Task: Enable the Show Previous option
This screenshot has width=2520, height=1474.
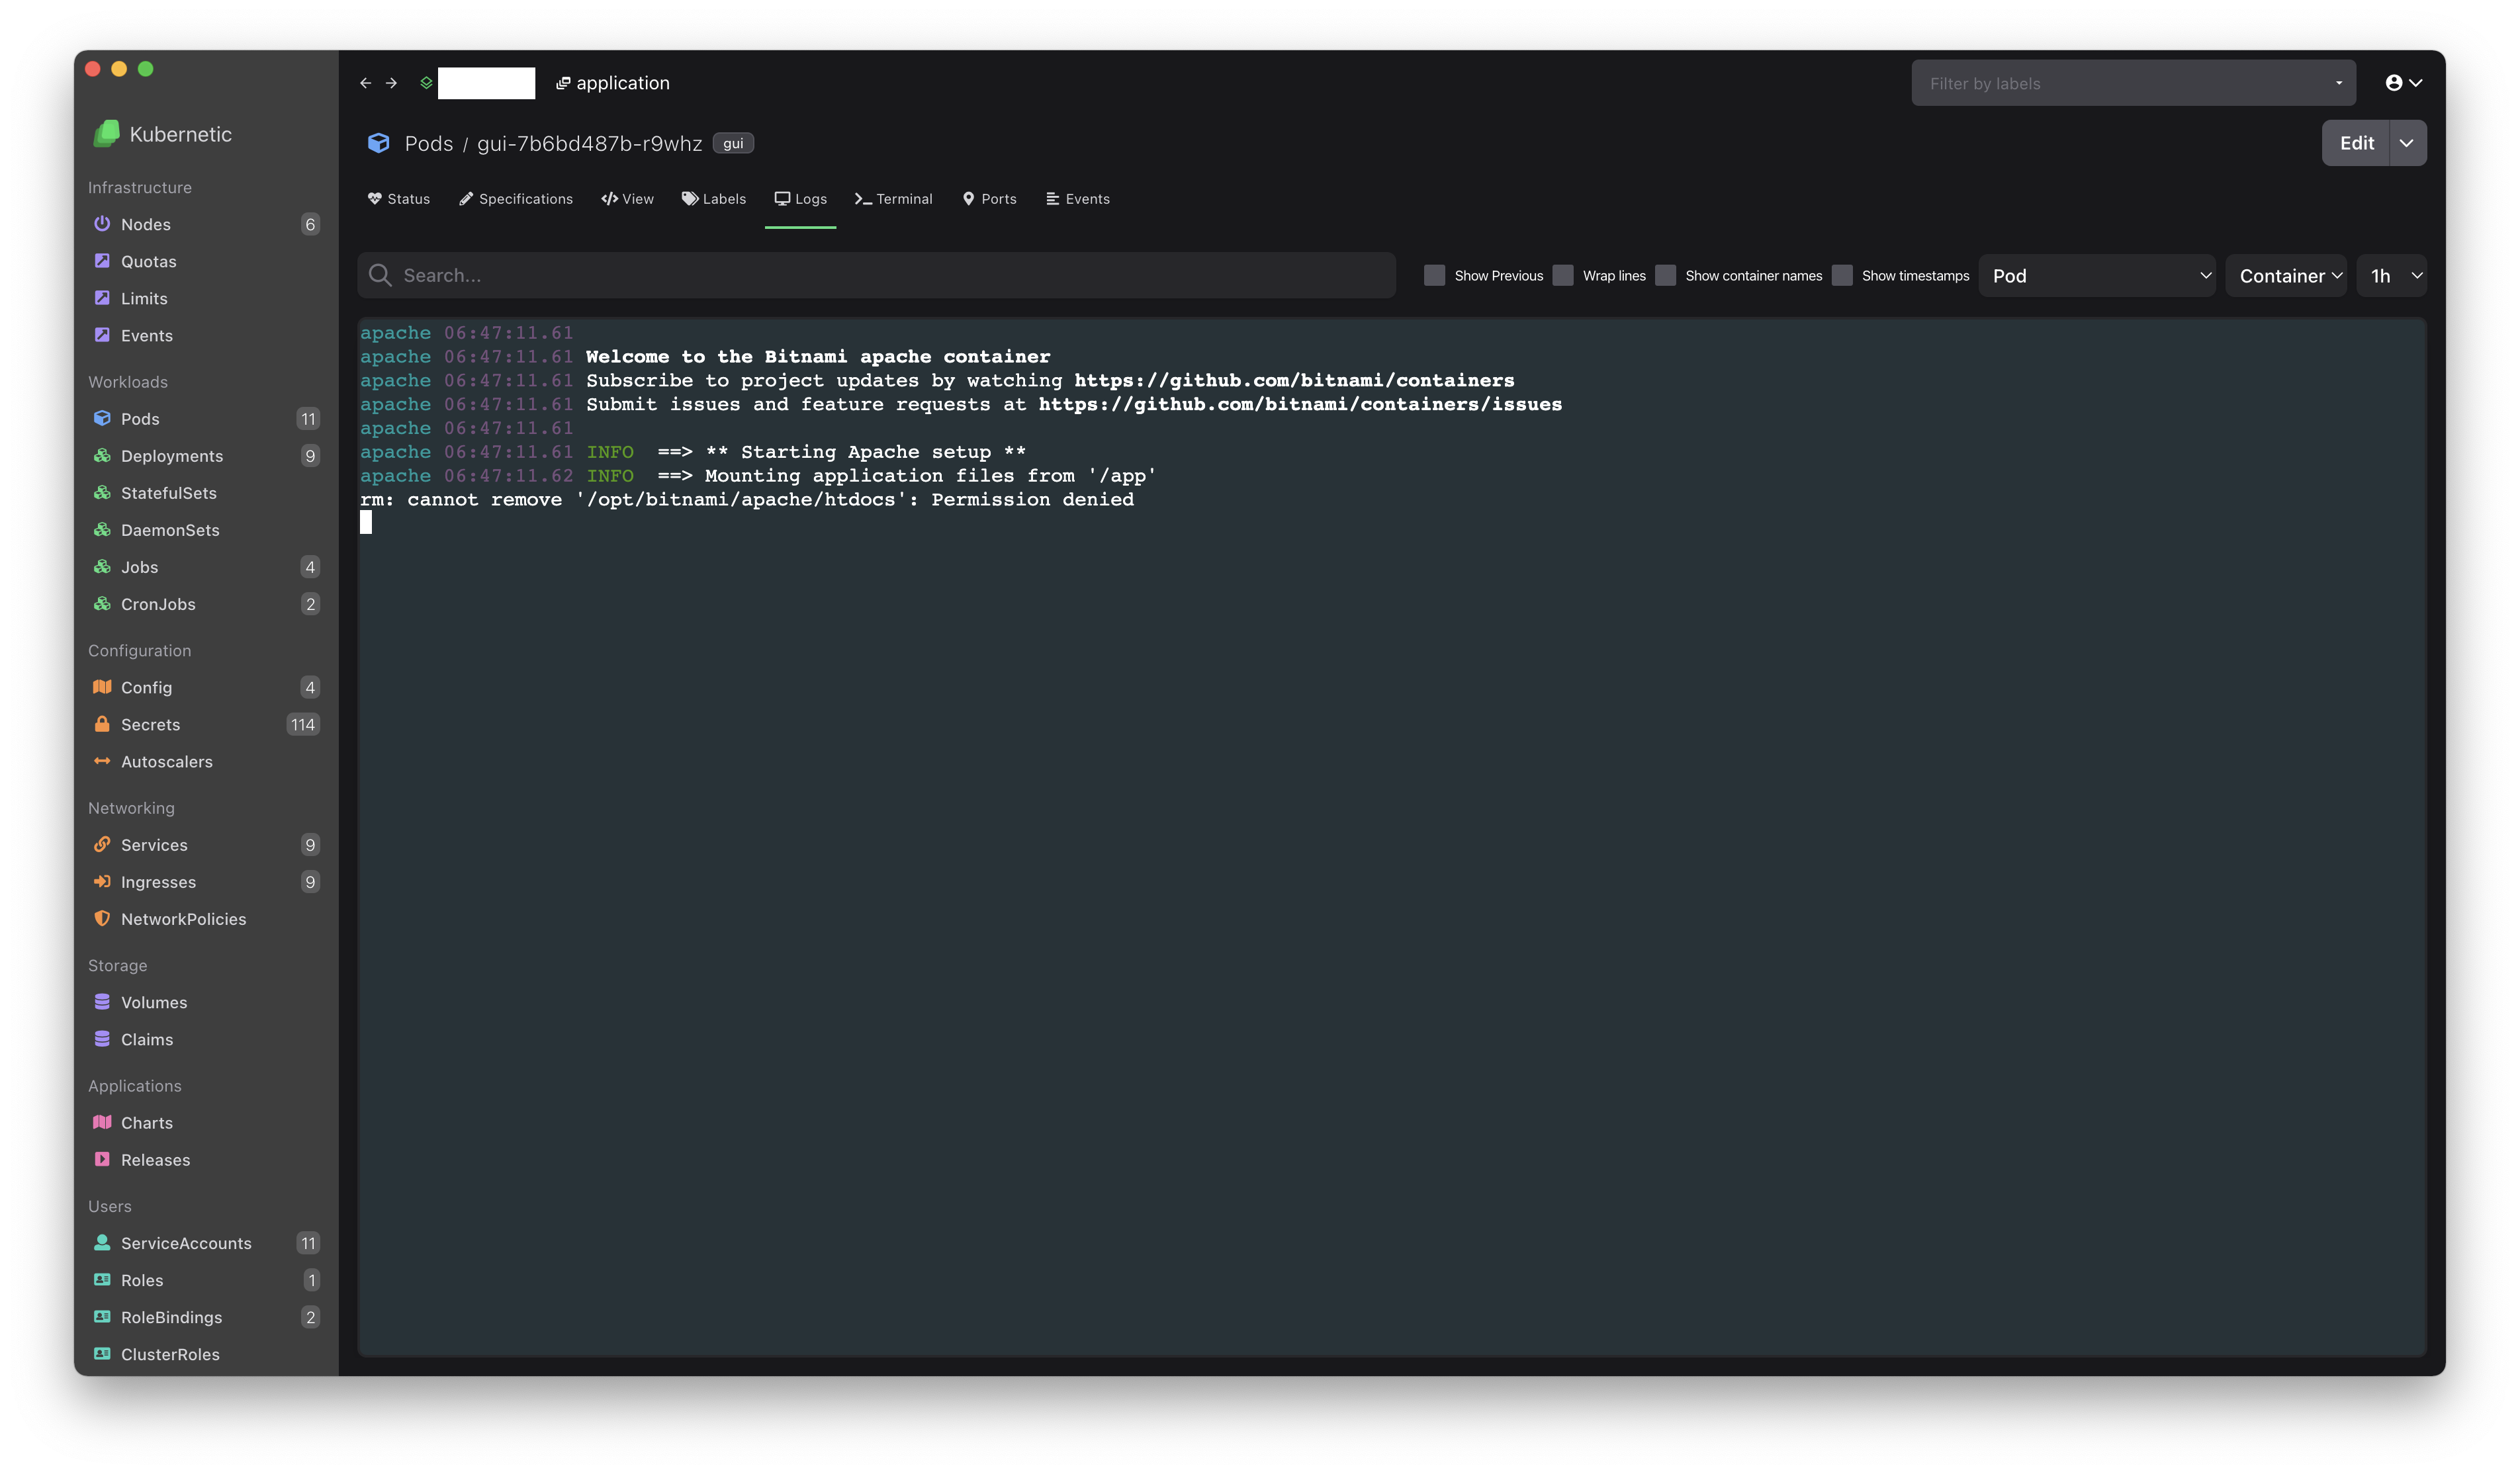Action: (x=1436, y=275)
